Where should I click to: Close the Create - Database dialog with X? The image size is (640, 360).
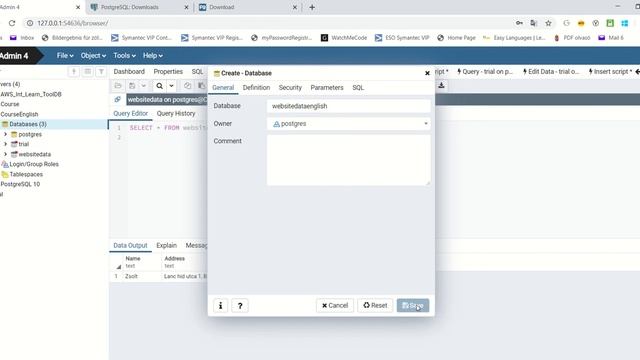pos(427,73)
